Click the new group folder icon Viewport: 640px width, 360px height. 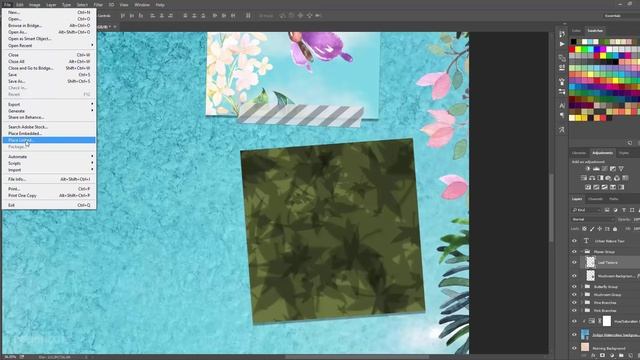[x=621, y=356]
